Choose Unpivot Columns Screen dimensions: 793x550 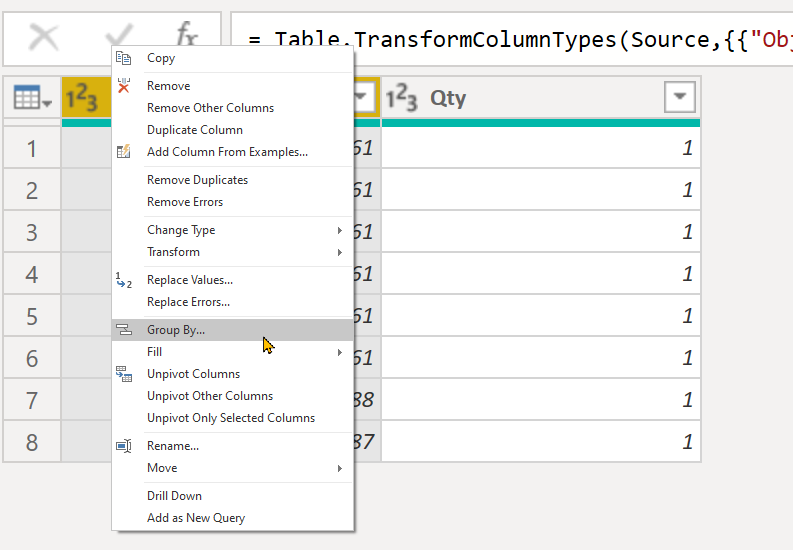232,374
